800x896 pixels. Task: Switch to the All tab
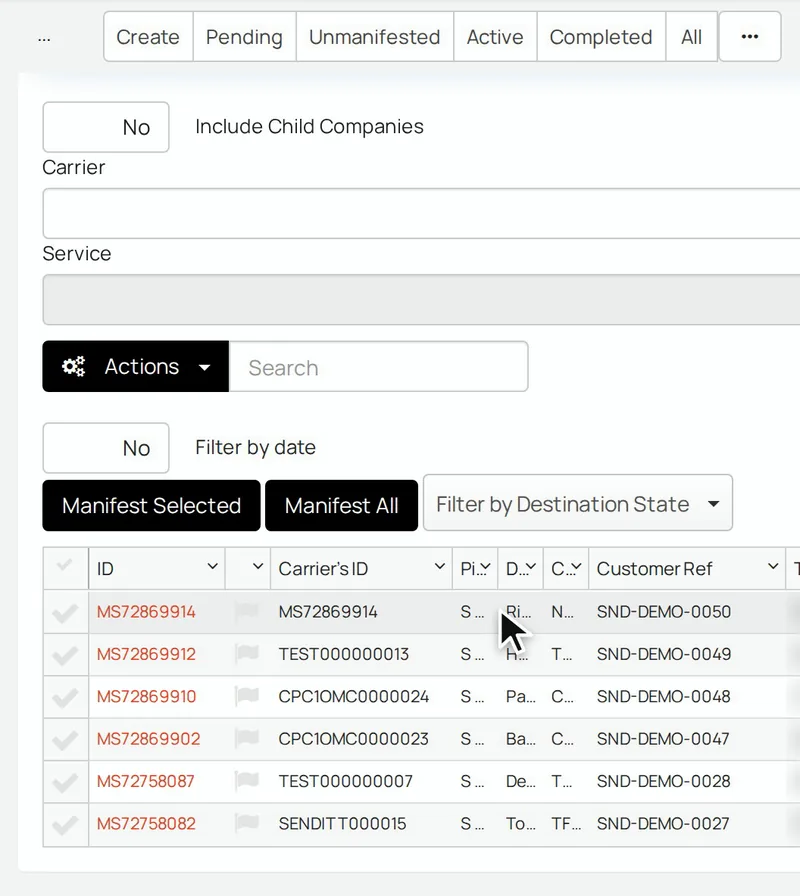(x=691, y=37)
